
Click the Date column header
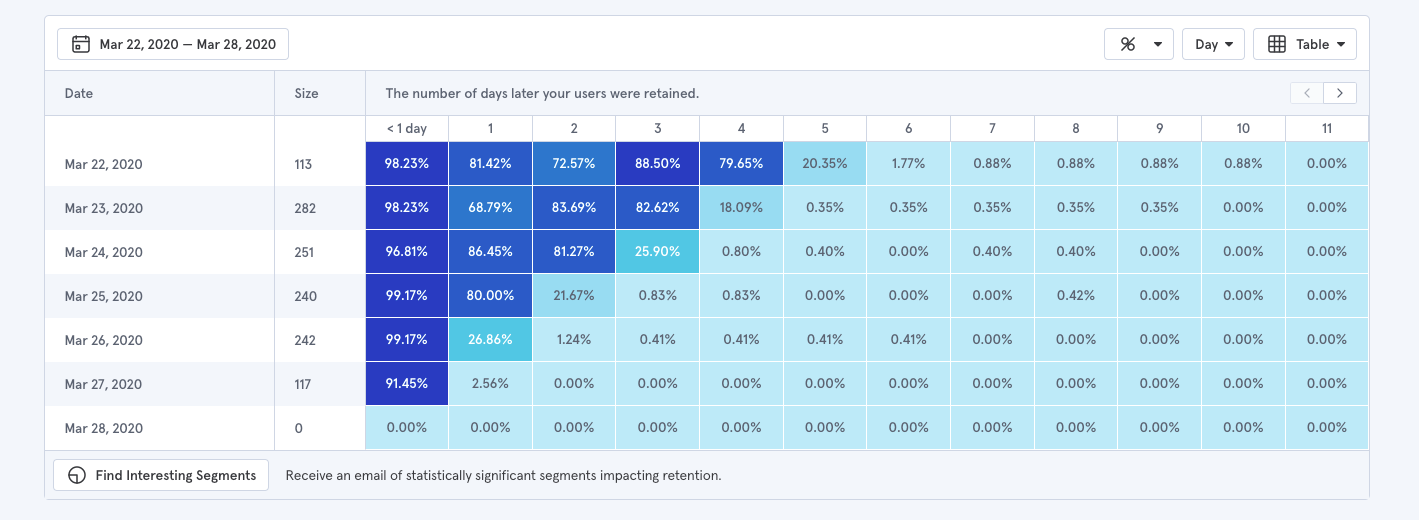(79, 93)
